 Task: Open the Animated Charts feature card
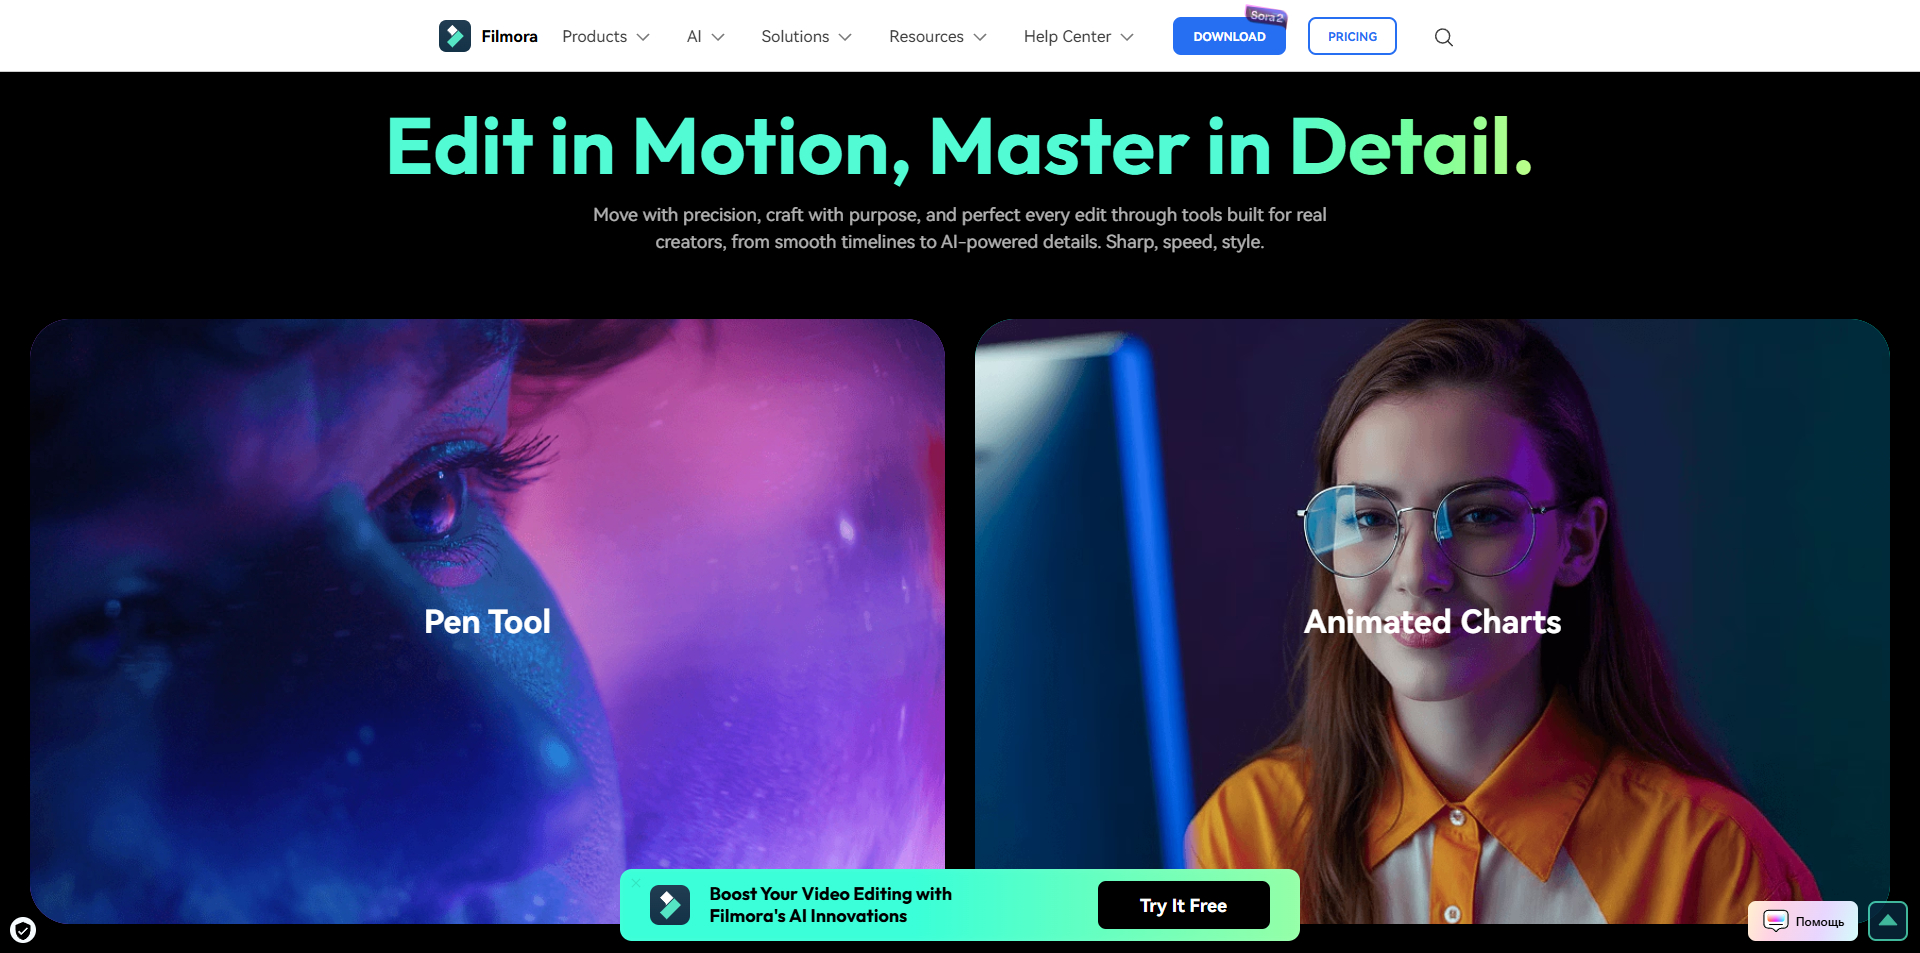pyautogui.click(x=1432, y=621)
